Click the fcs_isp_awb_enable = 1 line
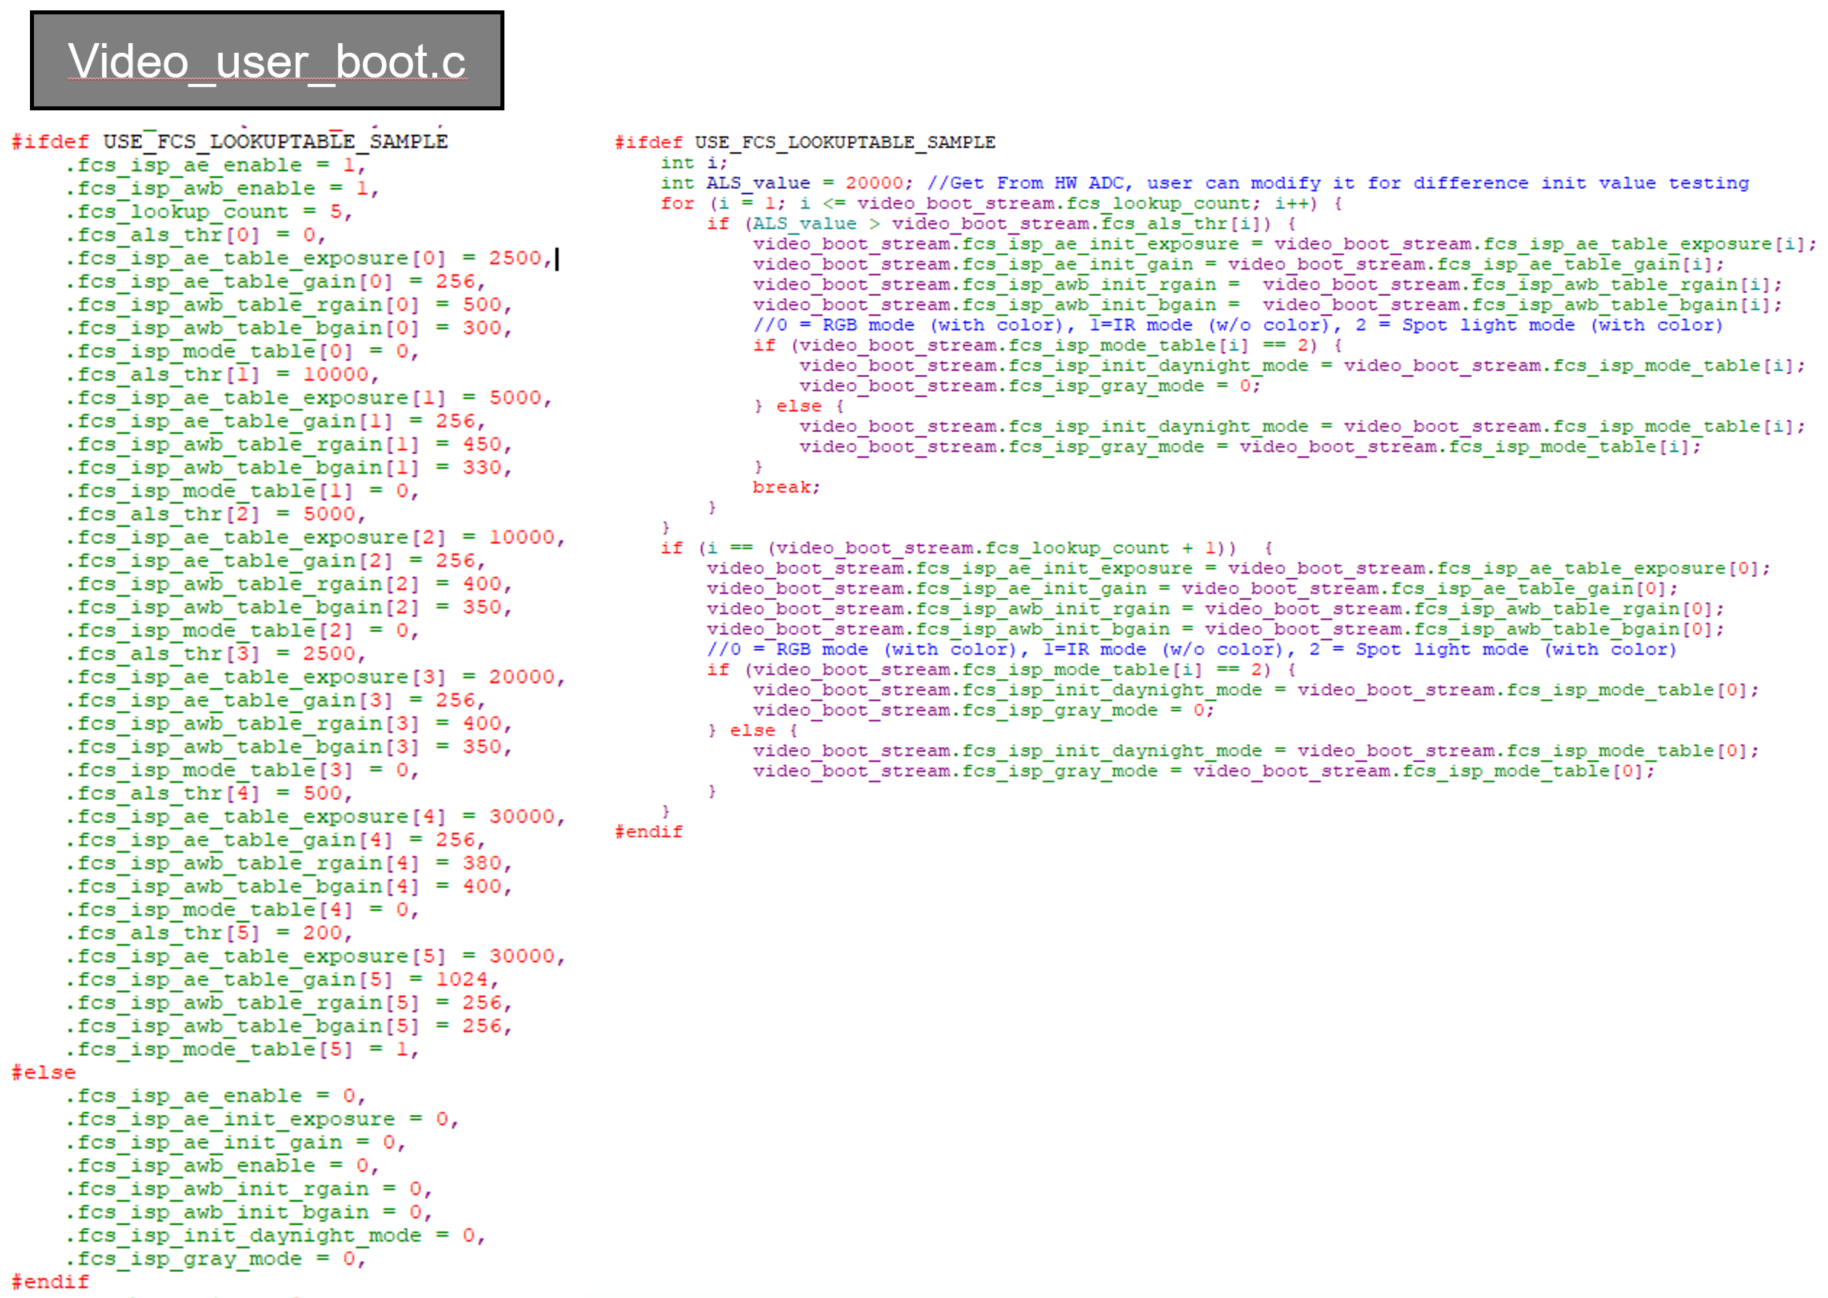 click(221, 189)
